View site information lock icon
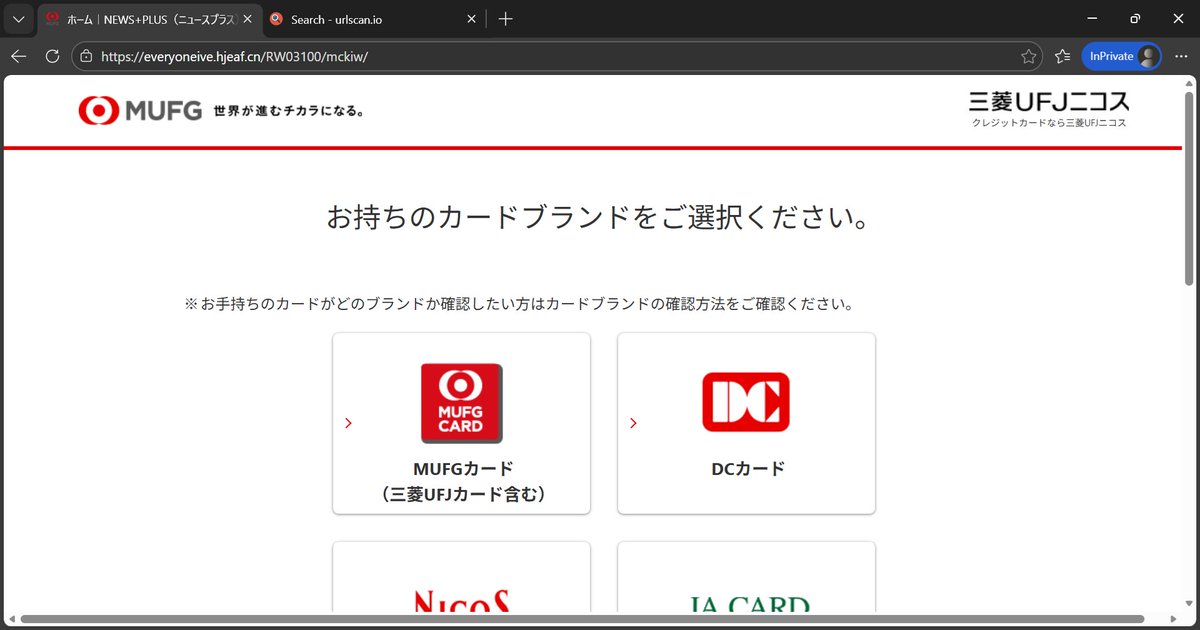Viewport: 1200px width, 630px height. 86,57
